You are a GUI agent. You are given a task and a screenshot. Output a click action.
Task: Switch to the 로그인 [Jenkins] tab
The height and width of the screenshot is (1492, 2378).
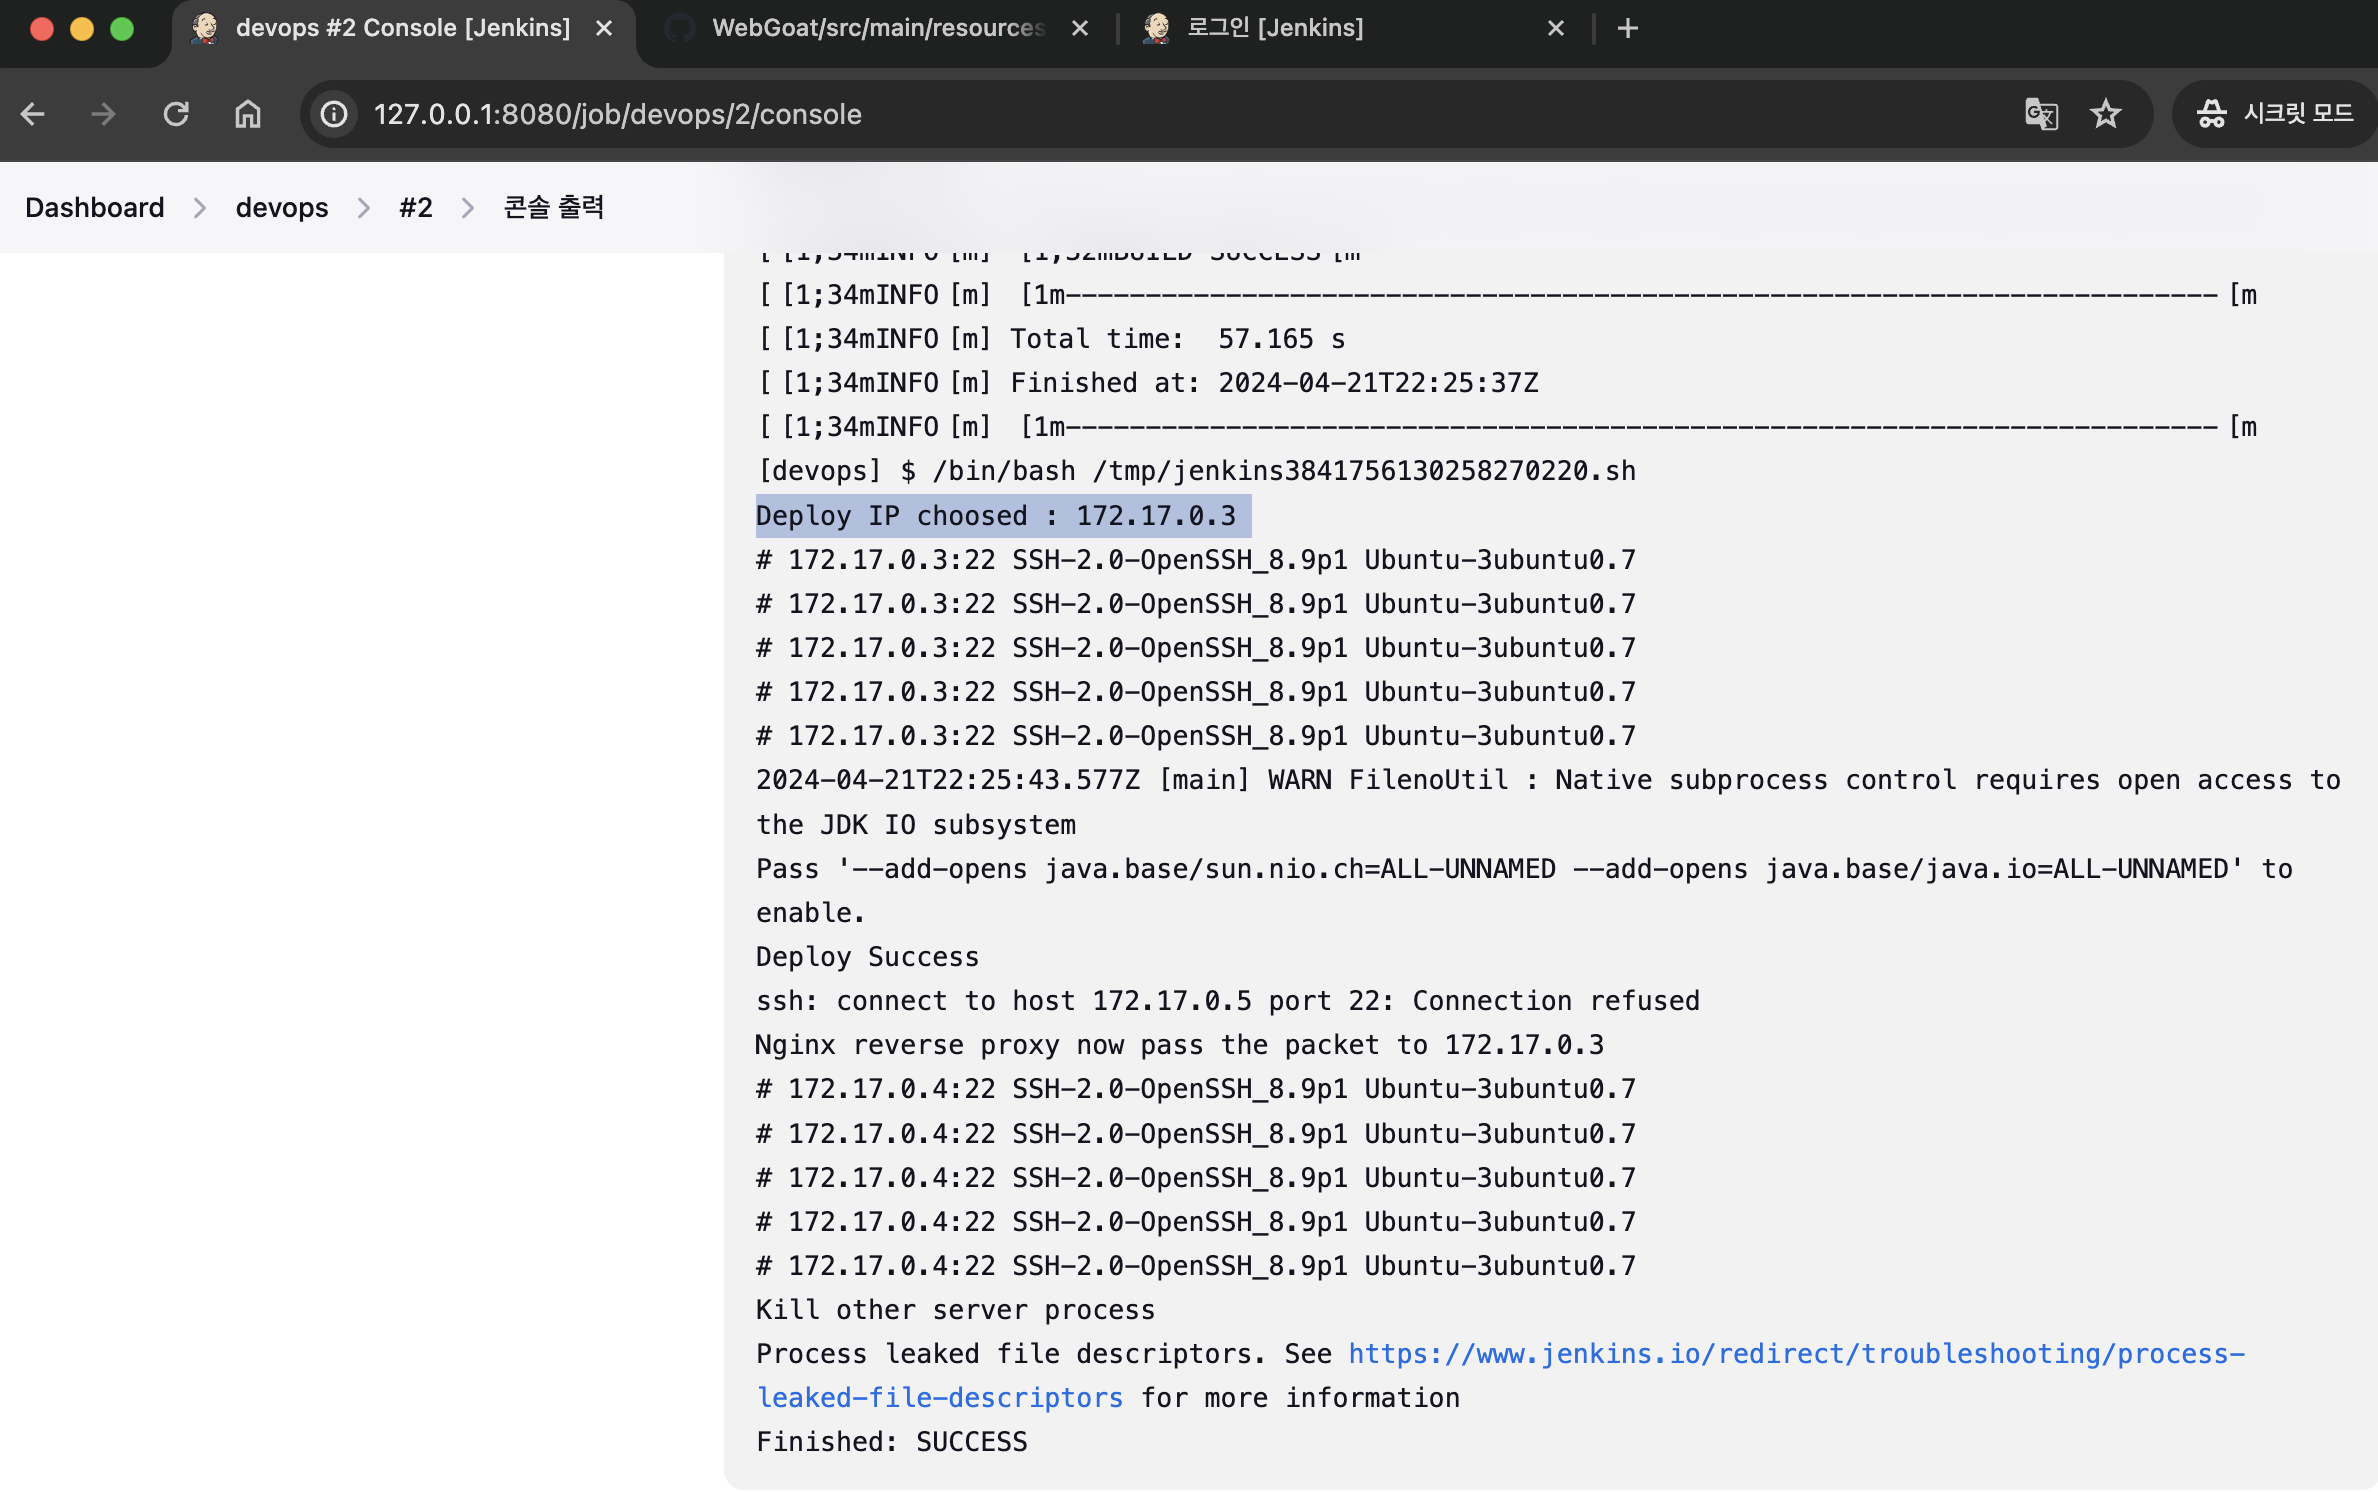tap(1274, 28)
